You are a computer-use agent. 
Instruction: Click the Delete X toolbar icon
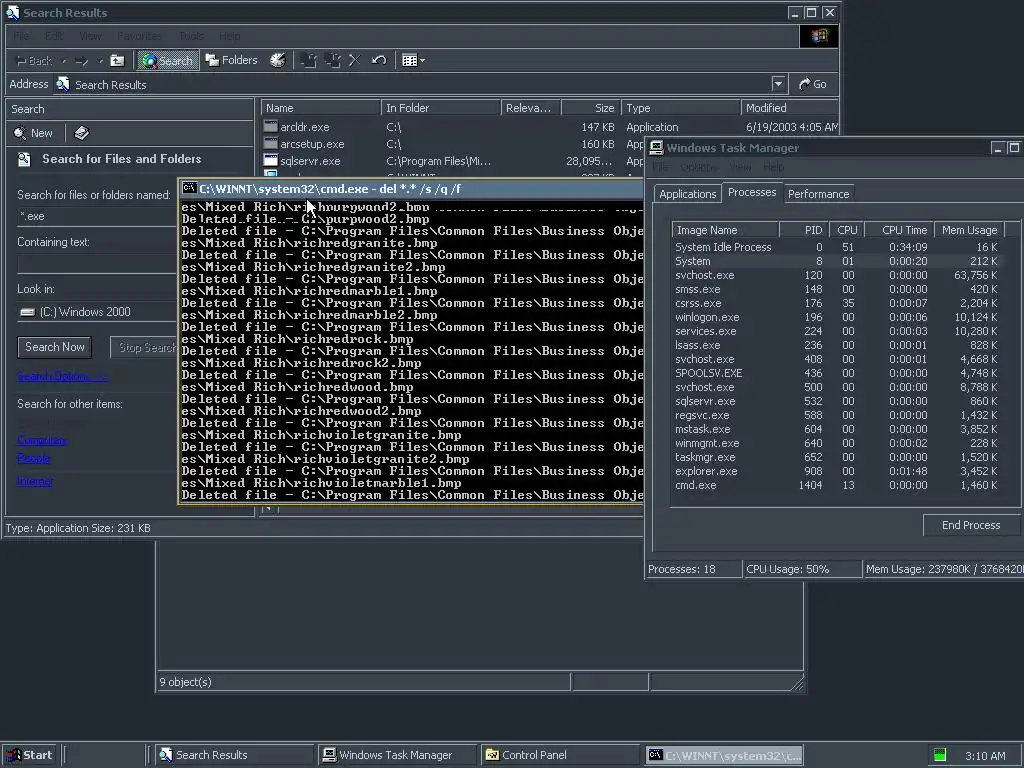pyautogui.click(x=355, y=61)
